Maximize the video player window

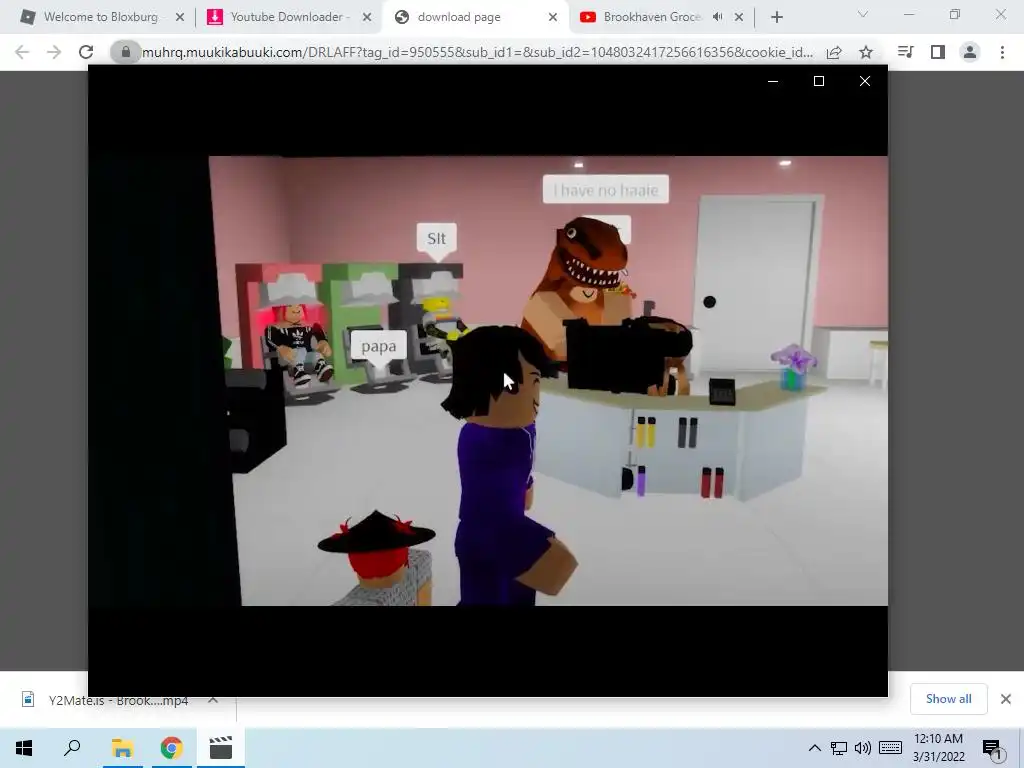[819, 81]
